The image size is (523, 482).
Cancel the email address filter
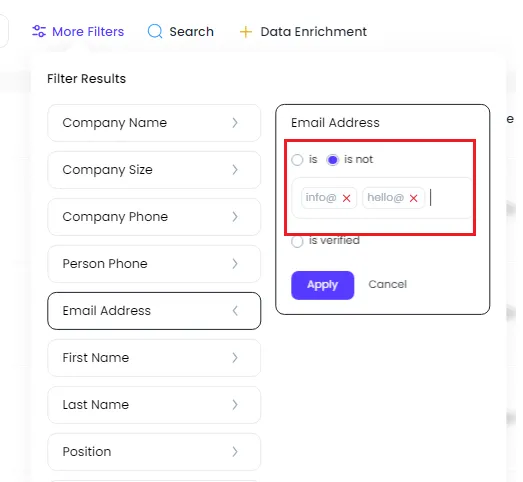pos(388,285)
